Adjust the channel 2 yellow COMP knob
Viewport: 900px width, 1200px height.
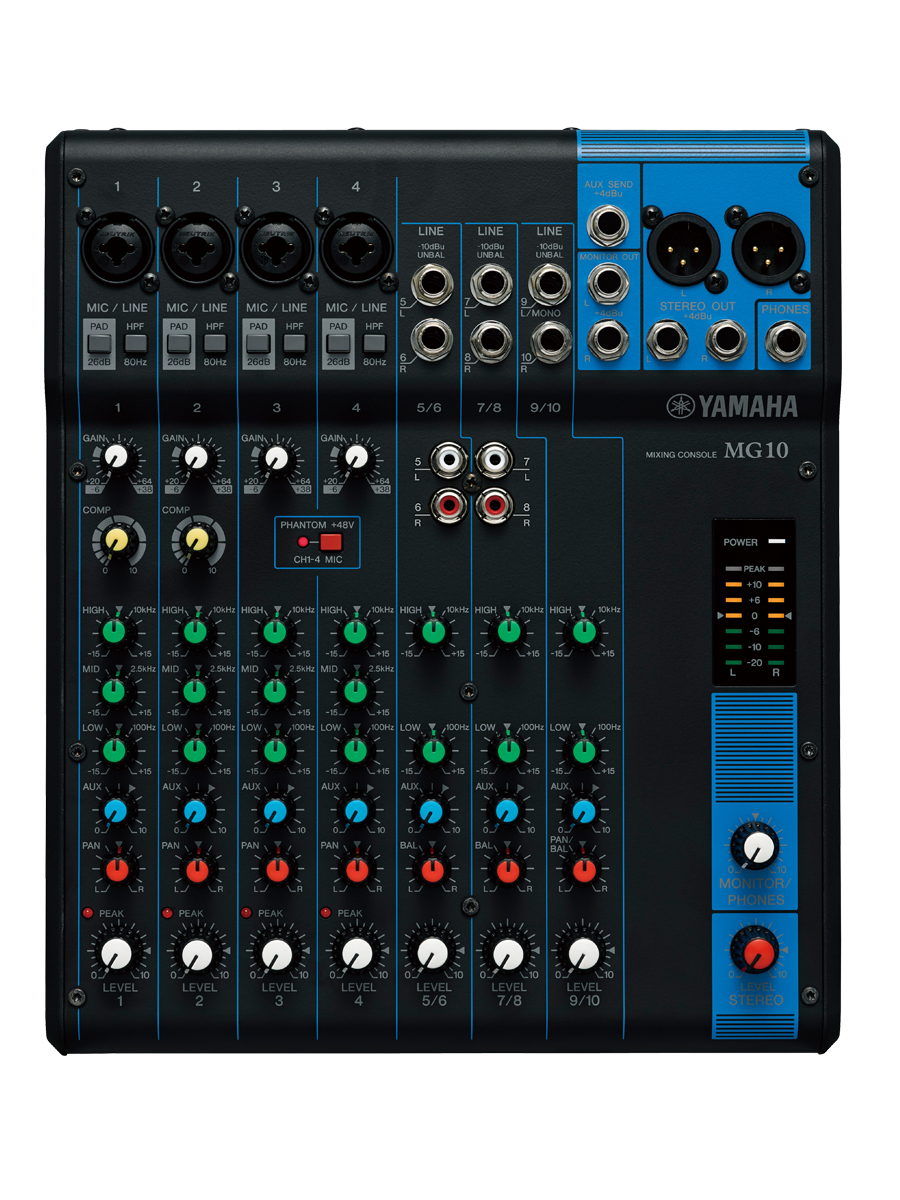(x=197, y=541)
